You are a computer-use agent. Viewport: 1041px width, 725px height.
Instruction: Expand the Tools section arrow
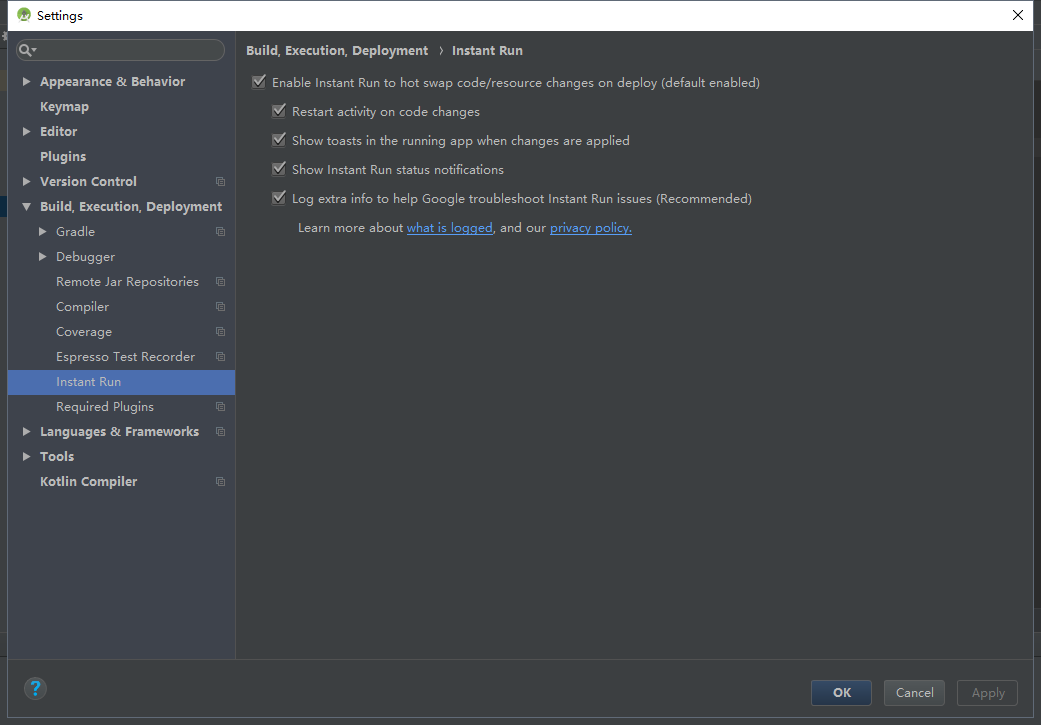(x=27, y=457)
